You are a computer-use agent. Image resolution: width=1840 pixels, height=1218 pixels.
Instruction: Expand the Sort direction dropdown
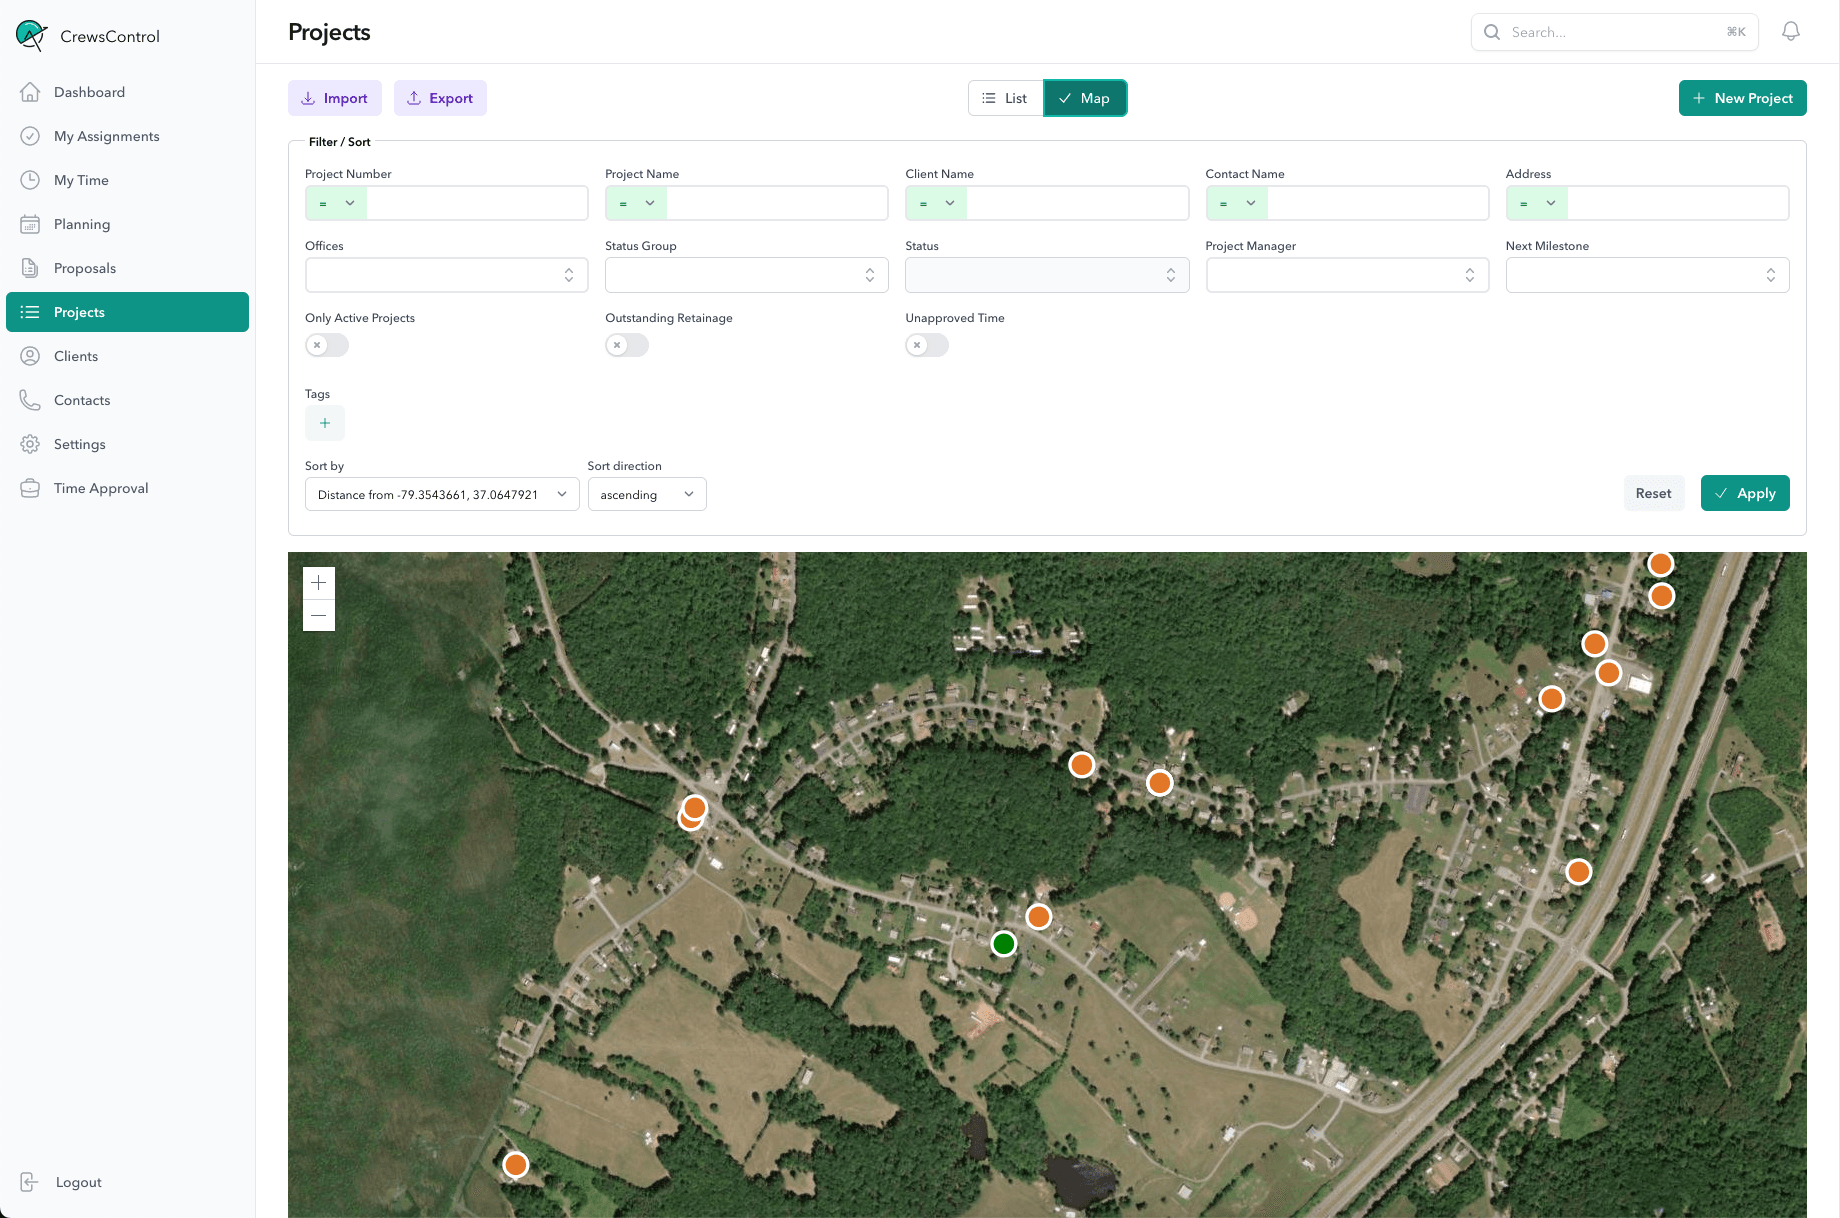click(x=647, y=494)
